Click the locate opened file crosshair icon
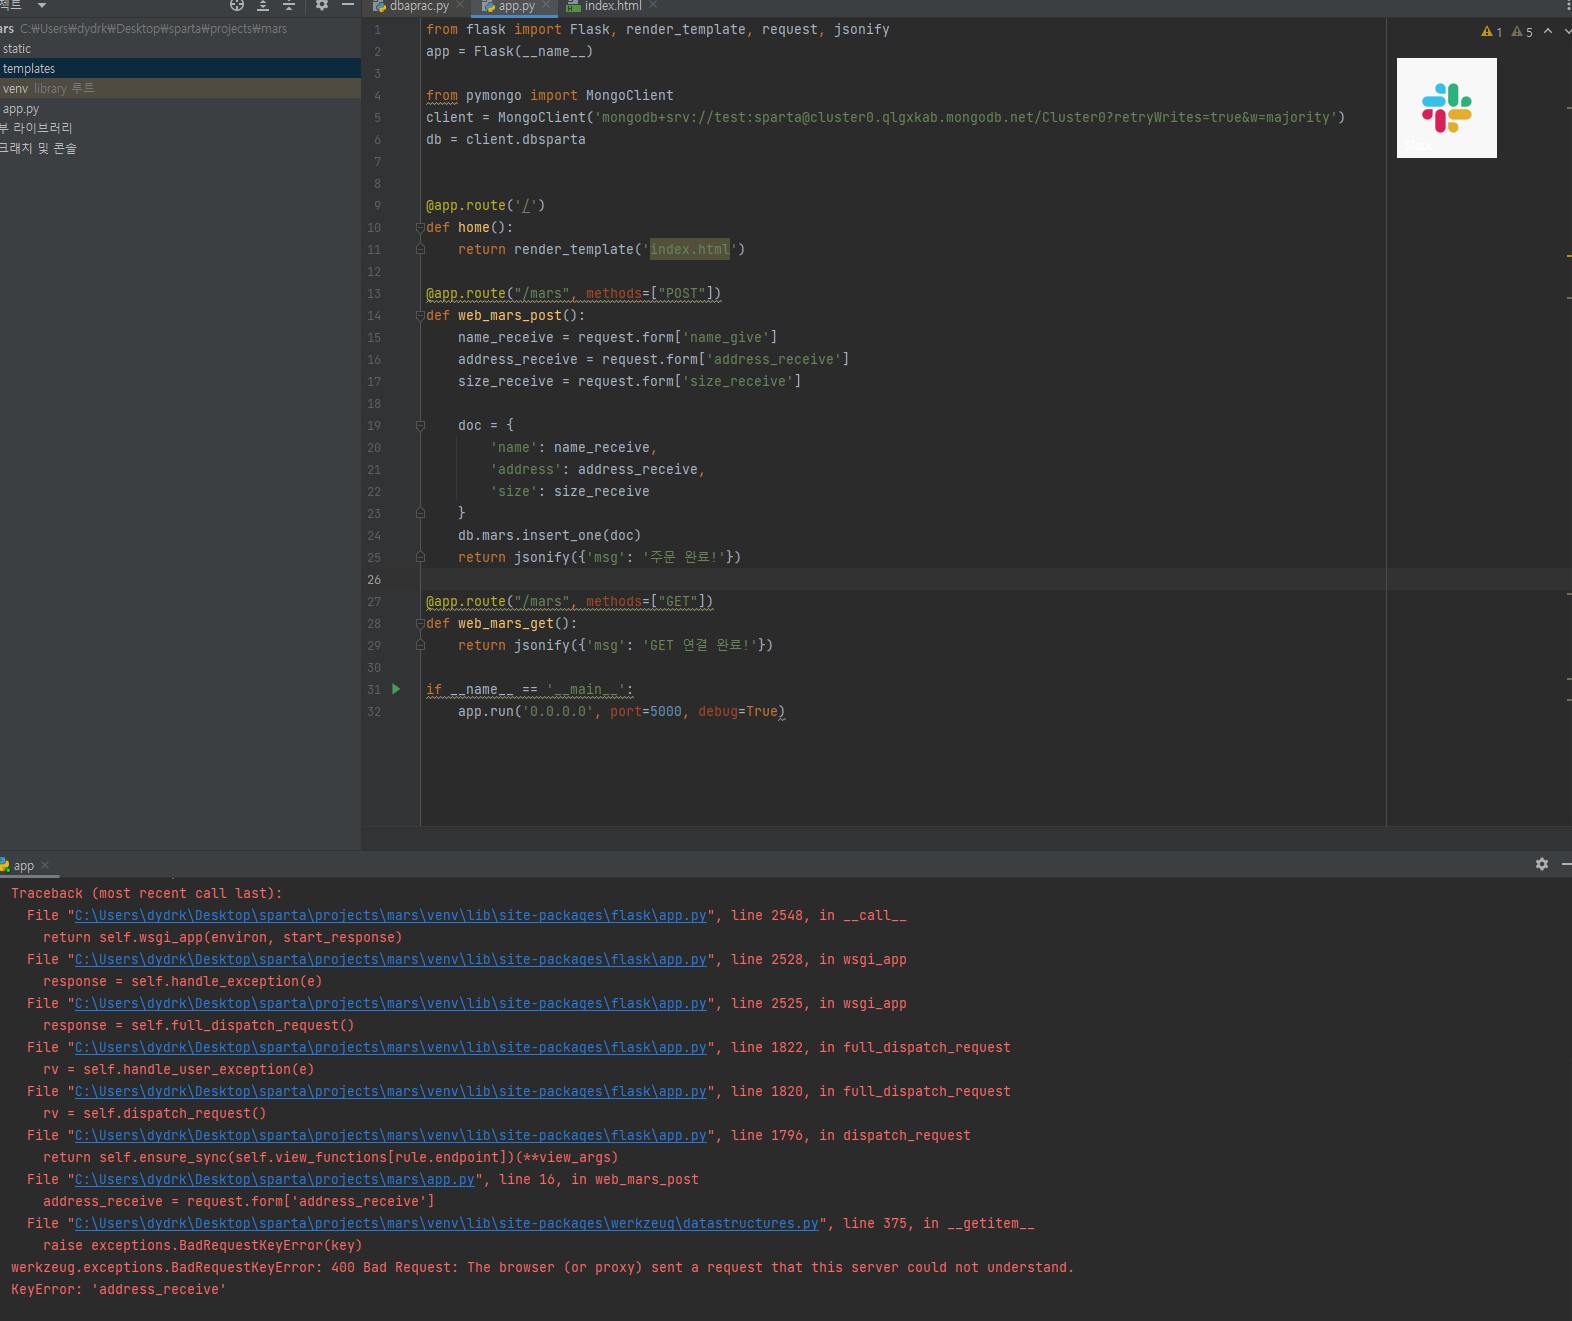This screenshot has height=1321, width=1572. pos(237,6)
